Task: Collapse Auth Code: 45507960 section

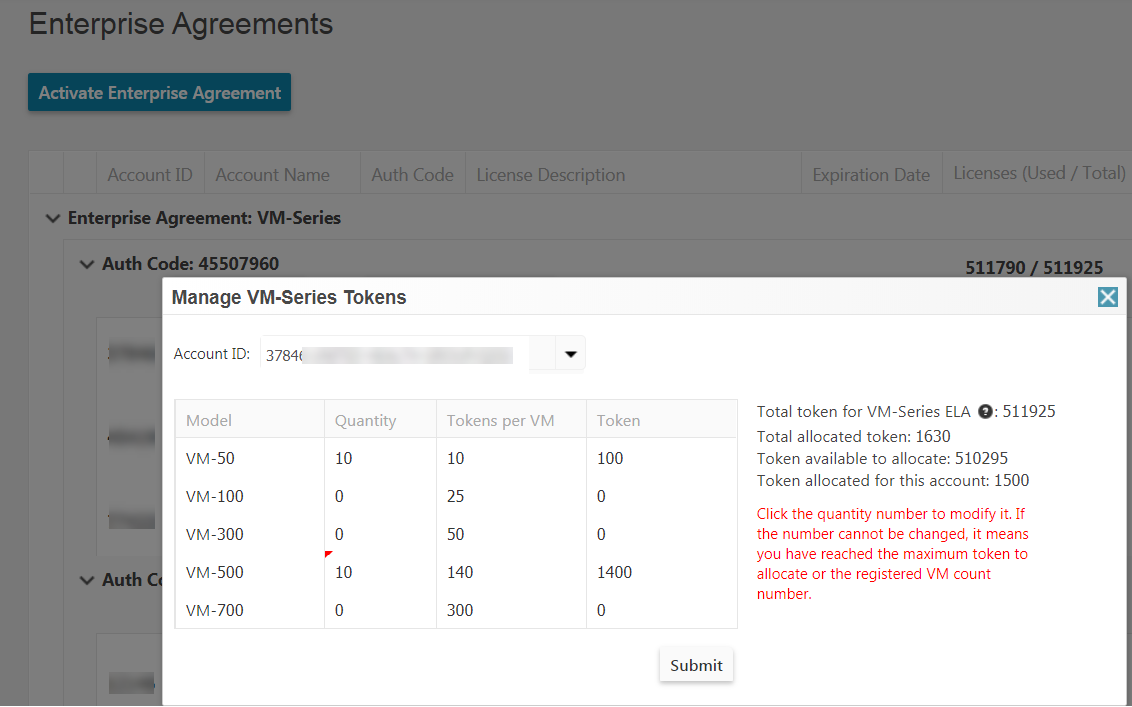Action: tap(87, 264)
